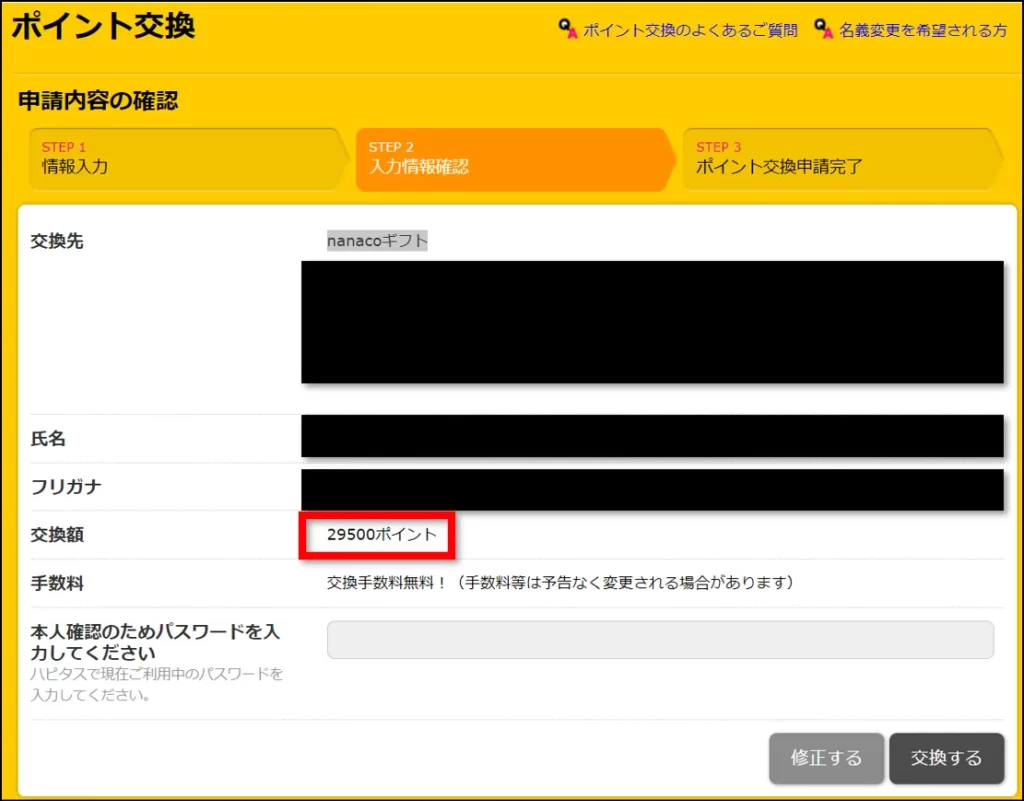Click the arrow tip of the STEP 2 banner
Screen dimensions: 1024x801
click(x=672, y=160)
